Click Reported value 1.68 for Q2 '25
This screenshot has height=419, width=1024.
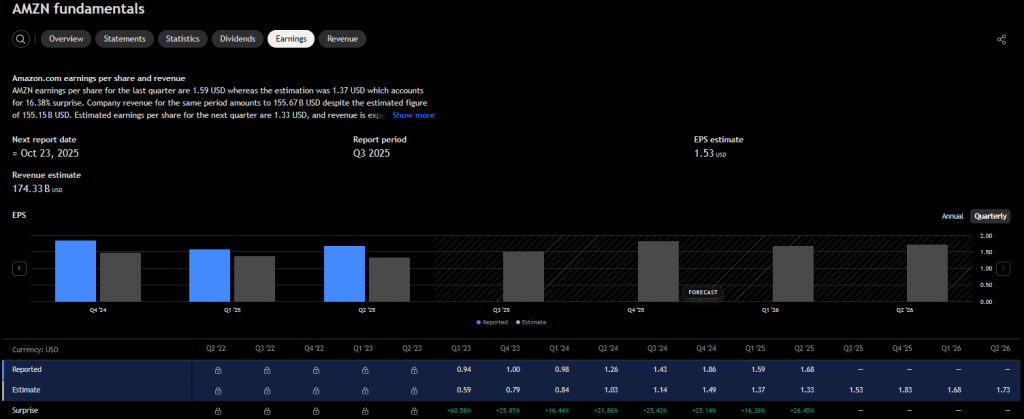click(807, 370)
